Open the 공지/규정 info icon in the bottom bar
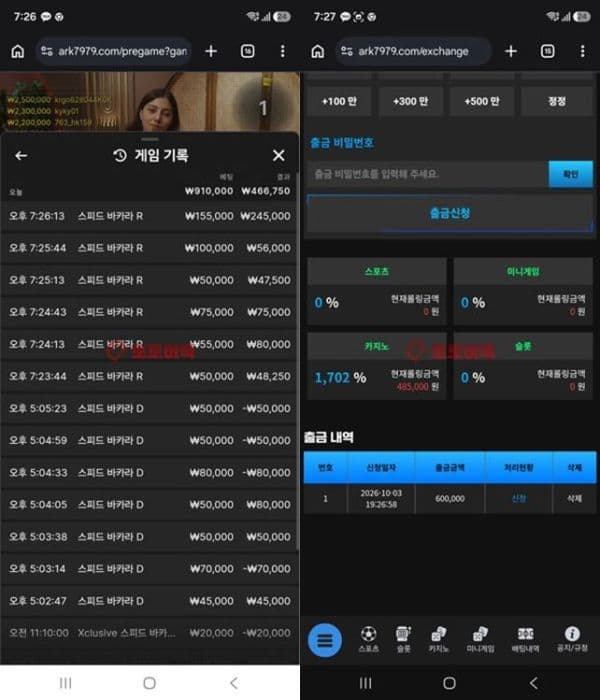600x700 pixels. point(572,639)
